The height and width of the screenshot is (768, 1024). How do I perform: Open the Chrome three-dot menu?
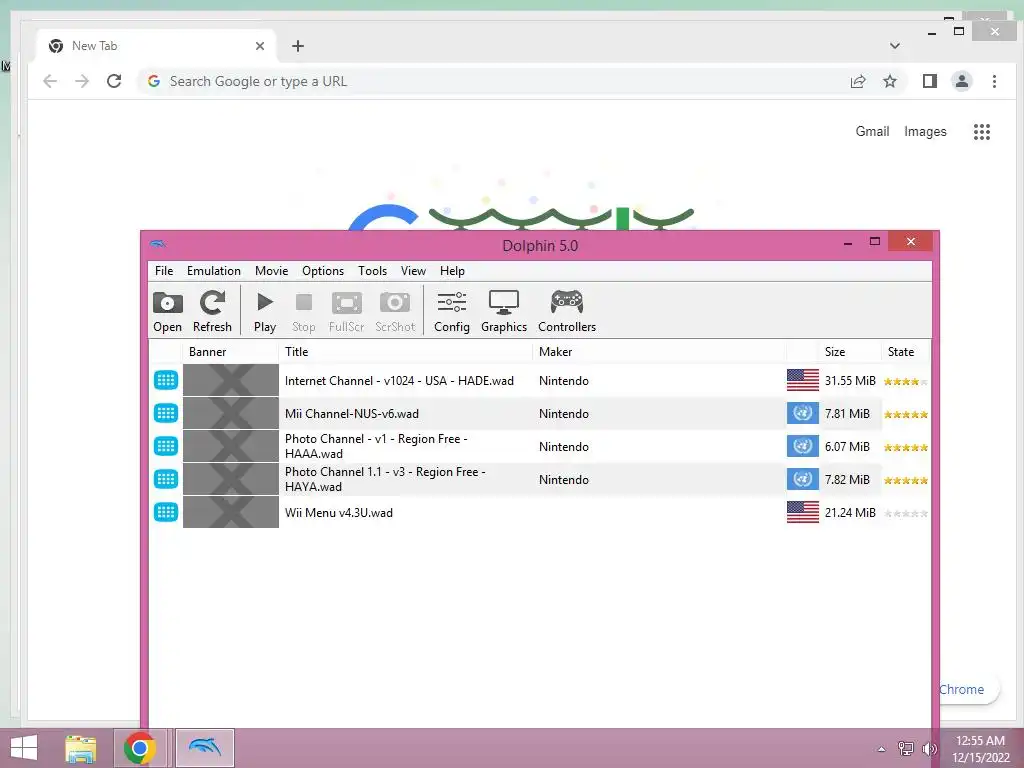[x=994, y=81]
